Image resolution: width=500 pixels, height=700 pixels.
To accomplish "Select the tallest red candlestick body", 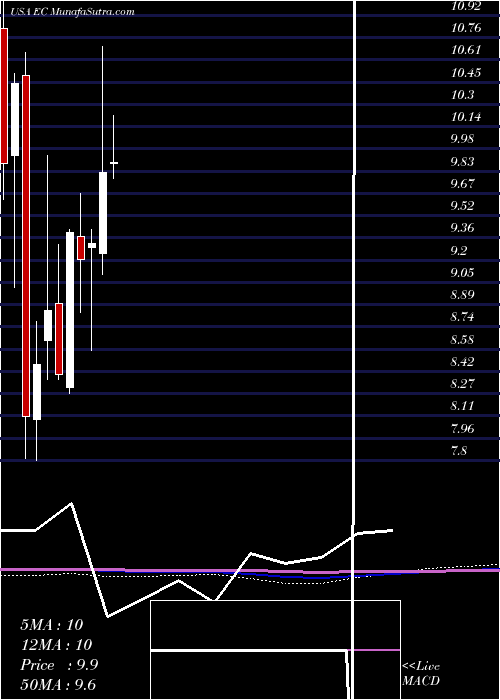I will (x=26, y=246).
